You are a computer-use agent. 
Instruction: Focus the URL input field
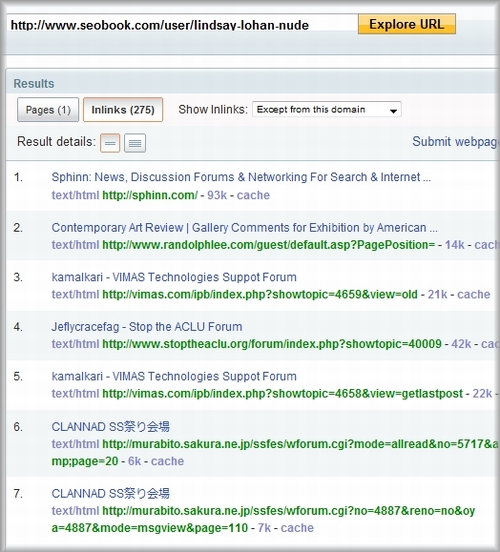(182, 25)
